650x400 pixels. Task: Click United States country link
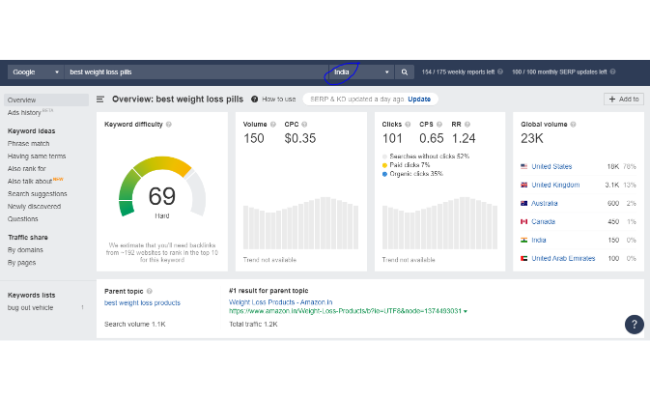[x=552, y=167]
